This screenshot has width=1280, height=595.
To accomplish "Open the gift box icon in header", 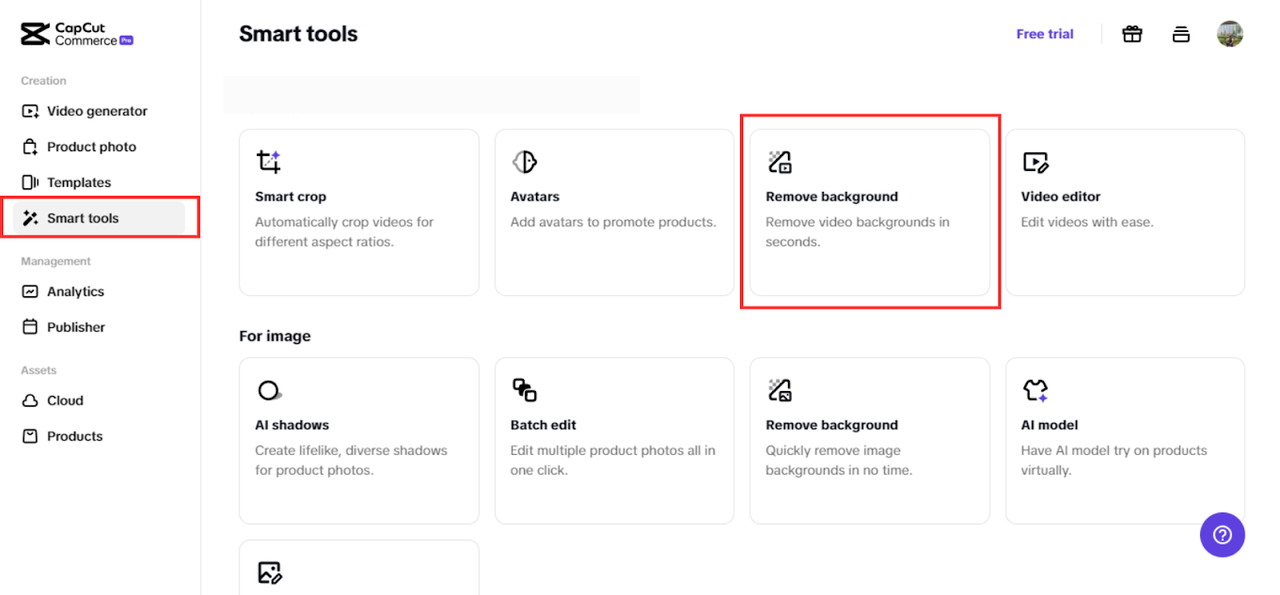I will pyautogui.click(x=1132, y=34).
